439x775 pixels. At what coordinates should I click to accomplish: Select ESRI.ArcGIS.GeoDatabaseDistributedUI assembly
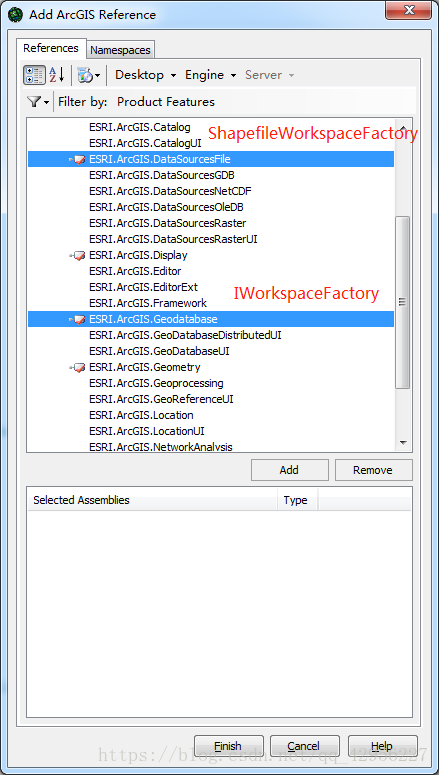click(x=185, y=335)
